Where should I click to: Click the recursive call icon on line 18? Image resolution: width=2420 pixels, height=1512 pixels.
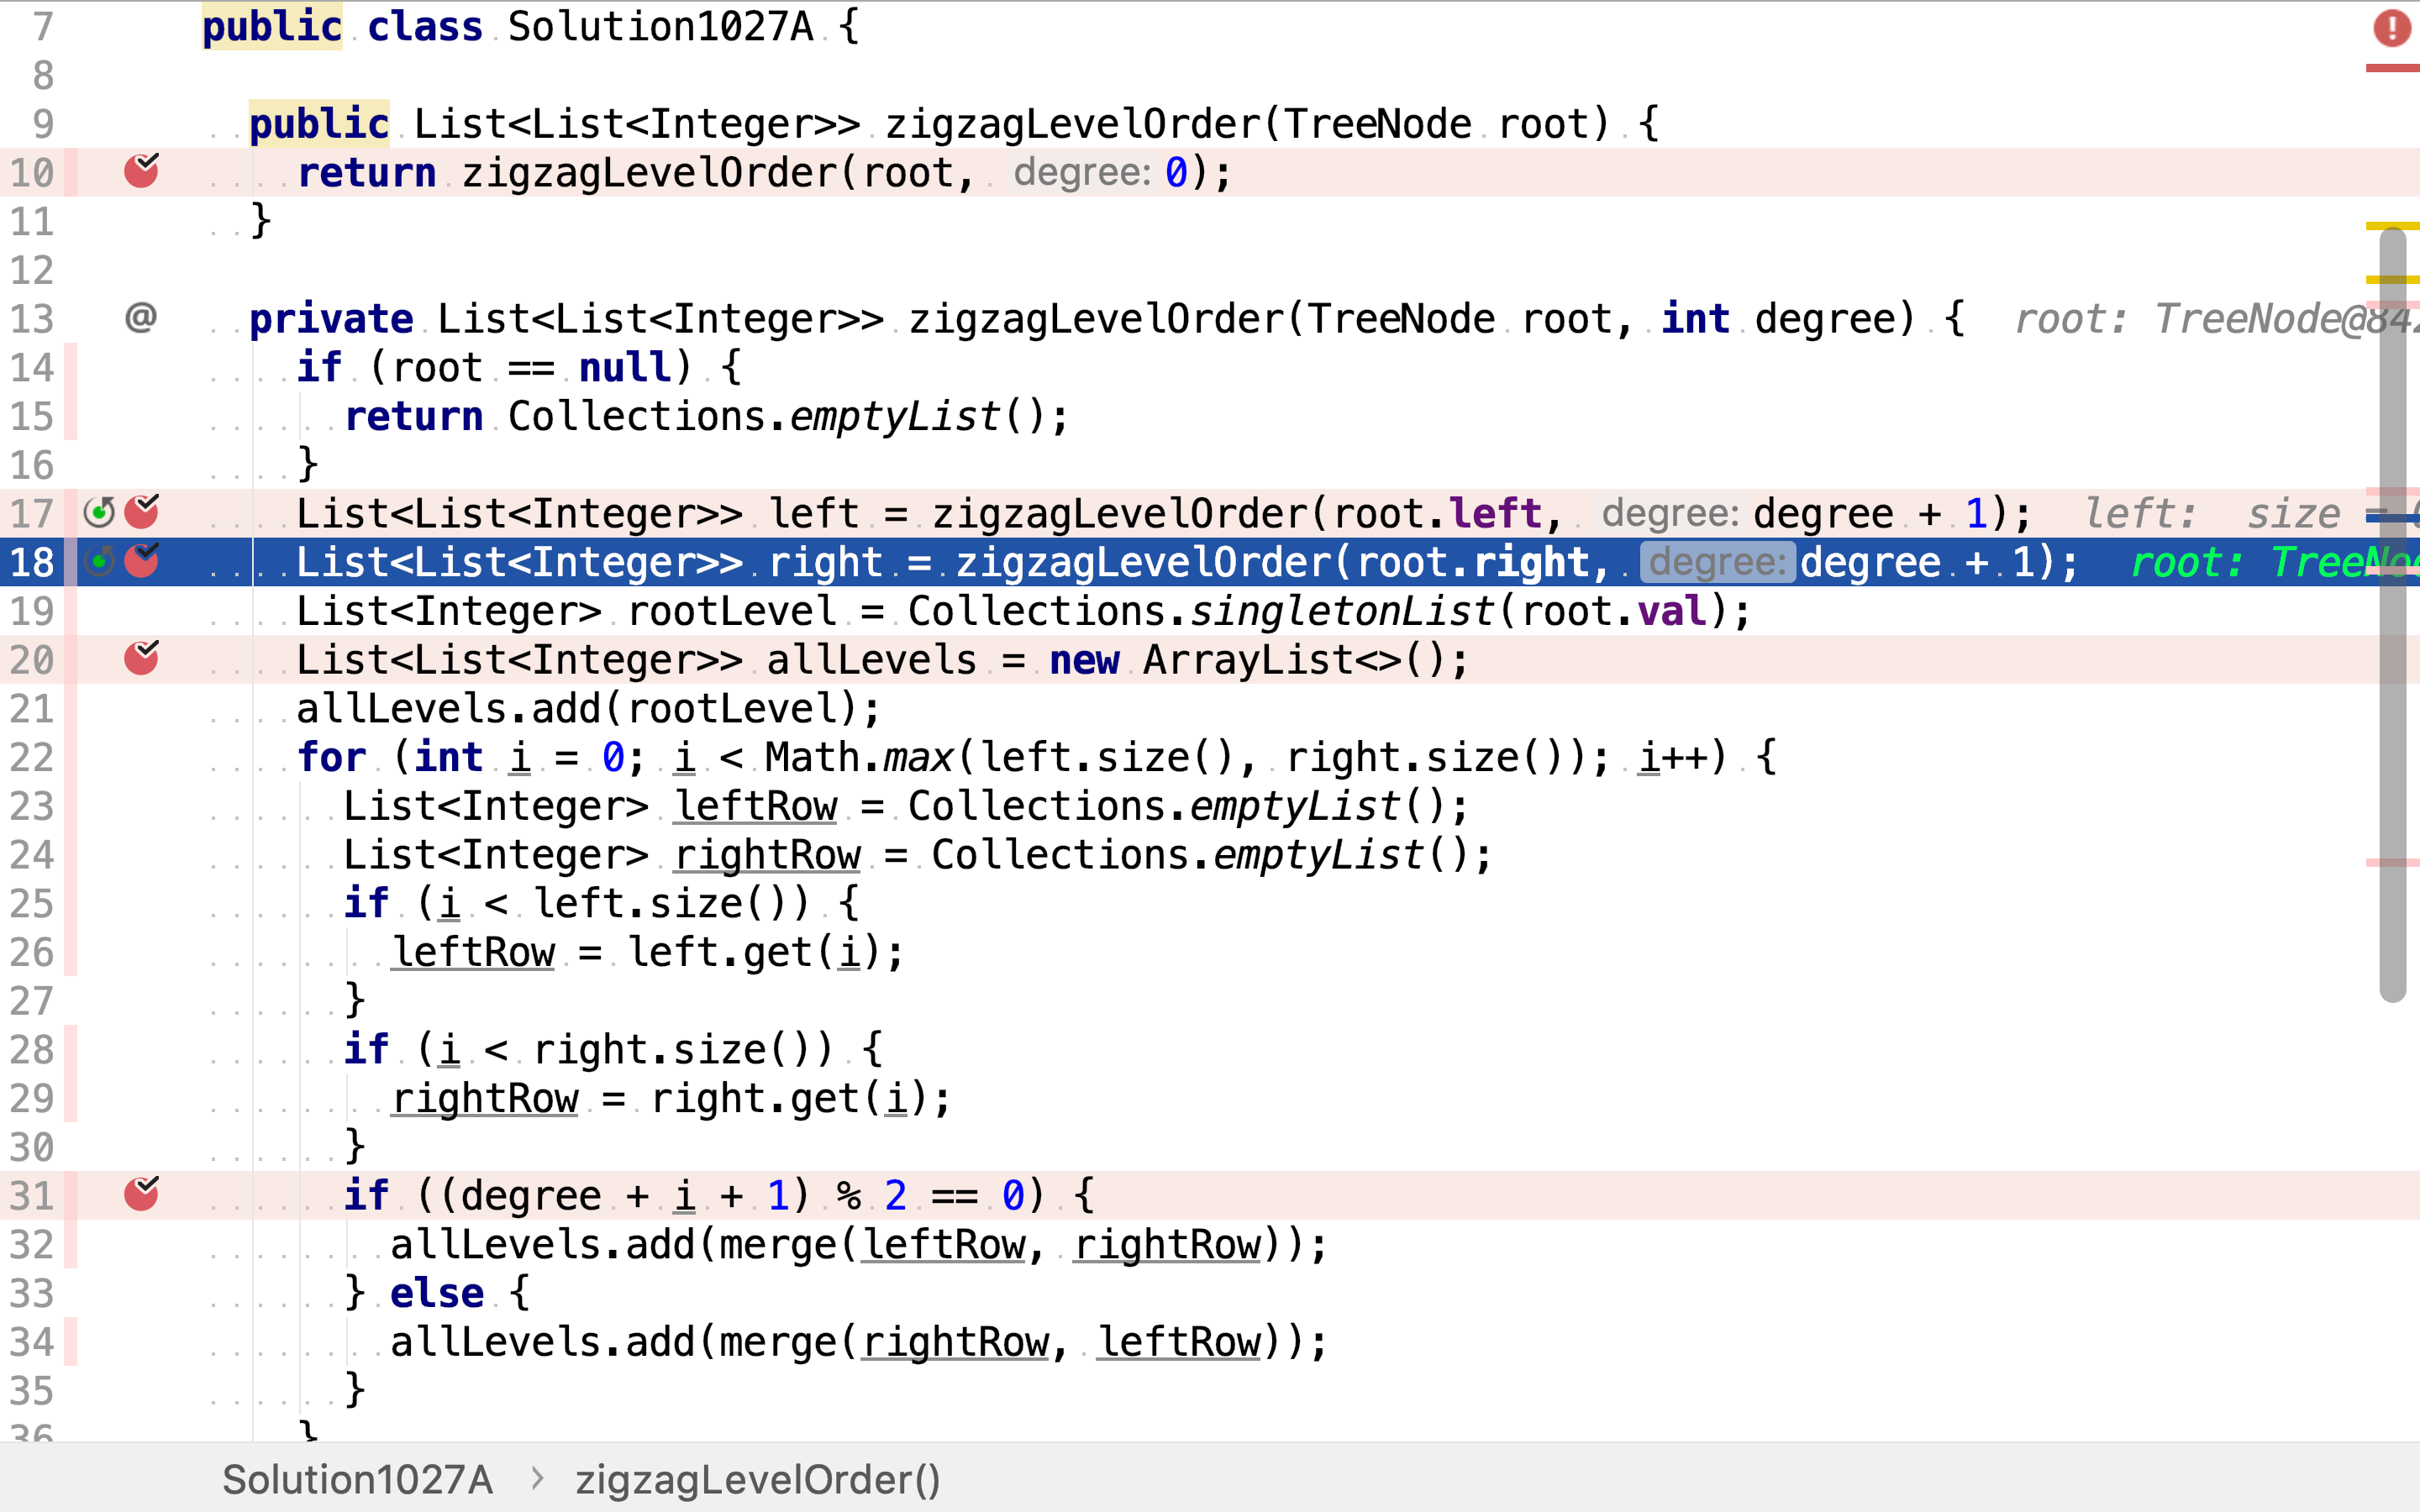tap(99, 562)
